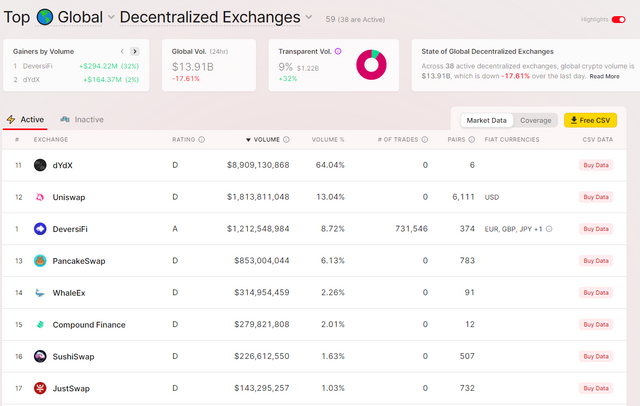
Task: Sort by the Exchange column header
Action: [x=51, y=140]
